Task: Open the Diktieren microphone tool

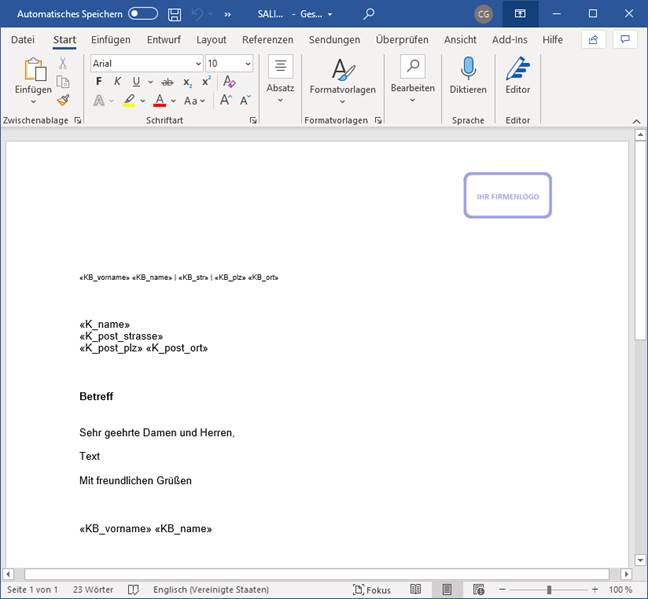Action: [x=468, y=76]
